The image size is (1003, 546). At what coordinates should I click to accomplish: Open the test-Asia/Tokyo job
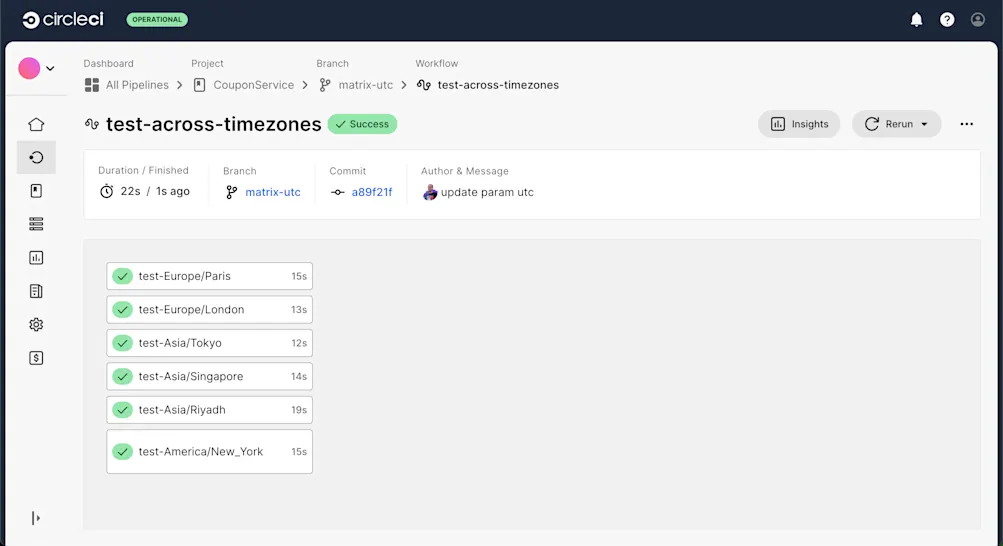[x=209, y=343]
